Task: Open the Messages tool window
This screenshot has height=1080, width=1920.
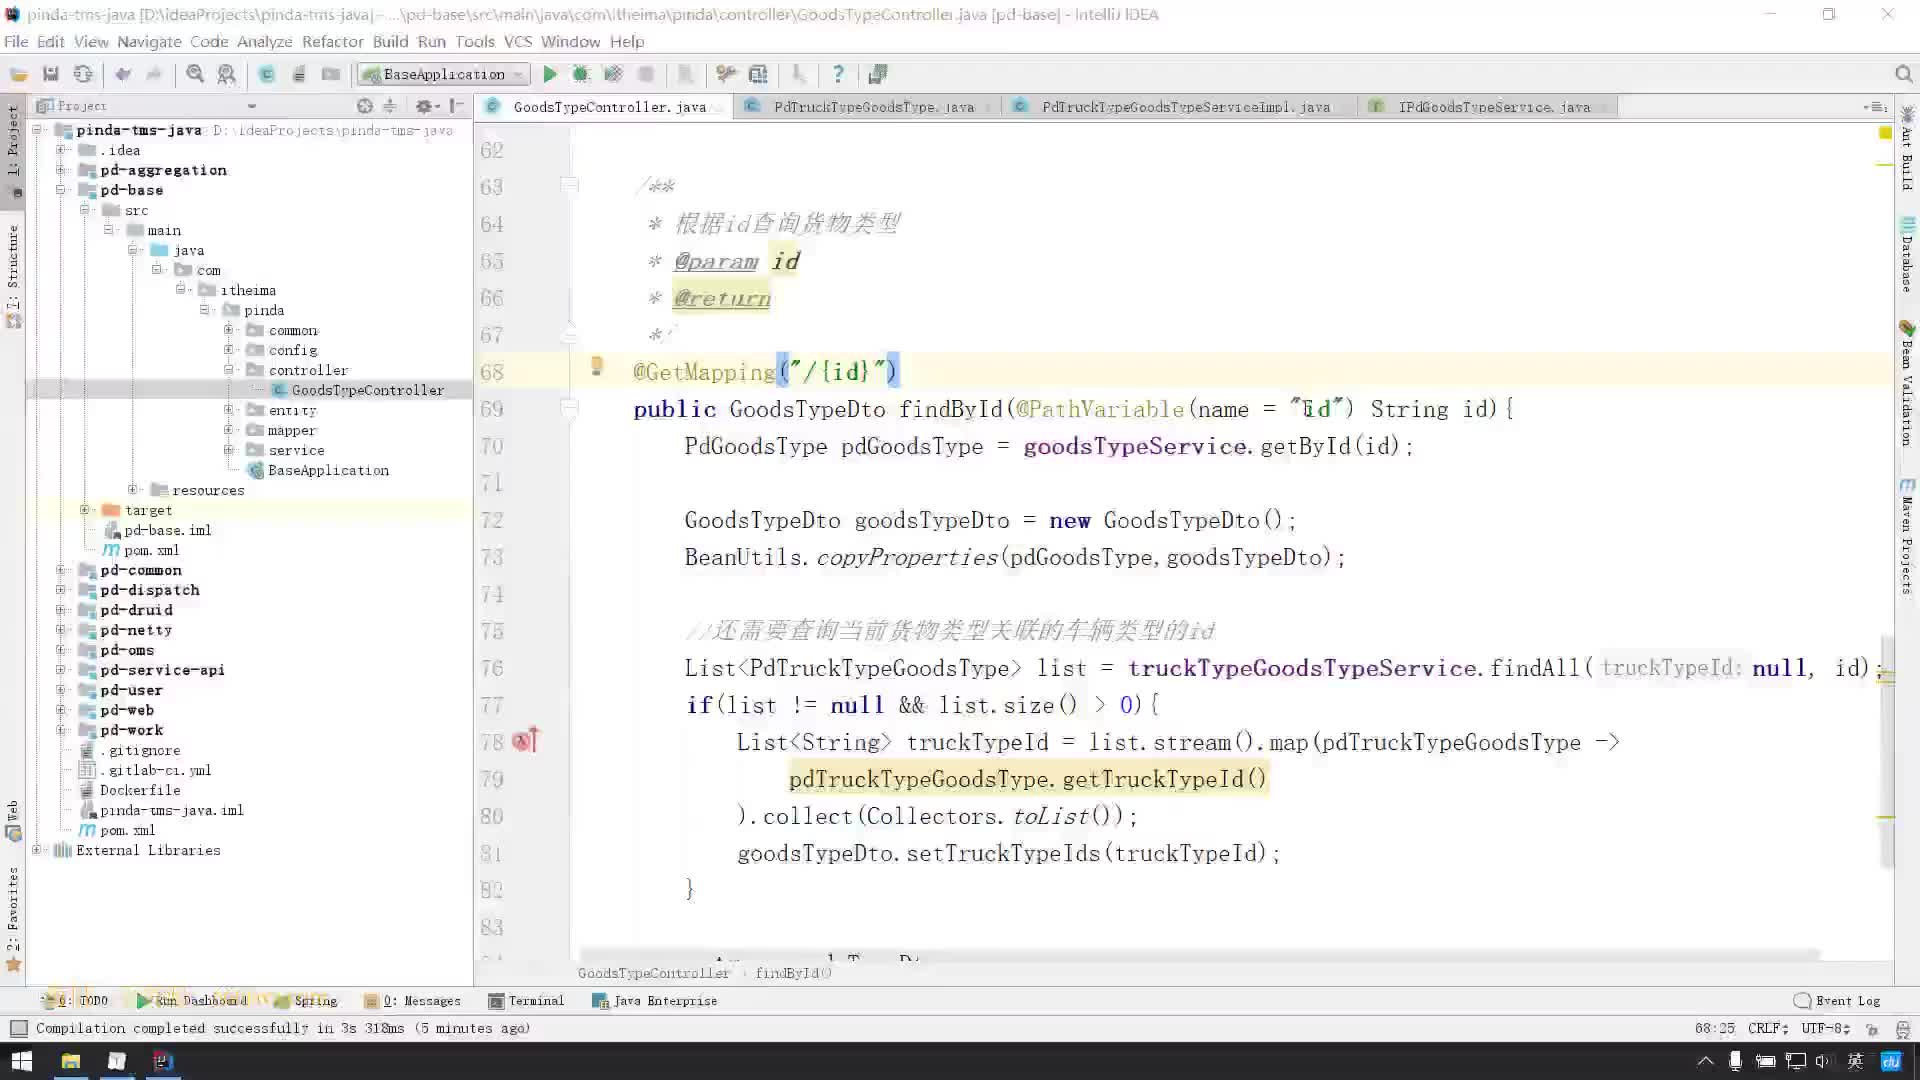Action: point(413,1000)
